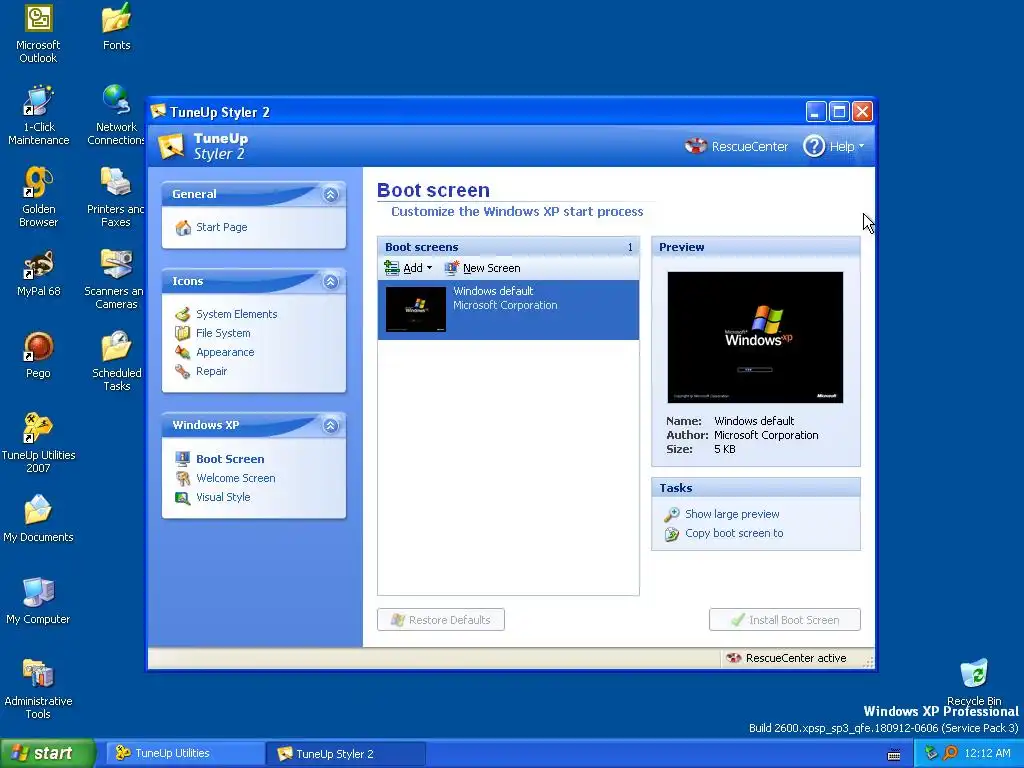Go to File System section
The width and height of the screenshot is (1024, 768).
[x=223, y=333]
